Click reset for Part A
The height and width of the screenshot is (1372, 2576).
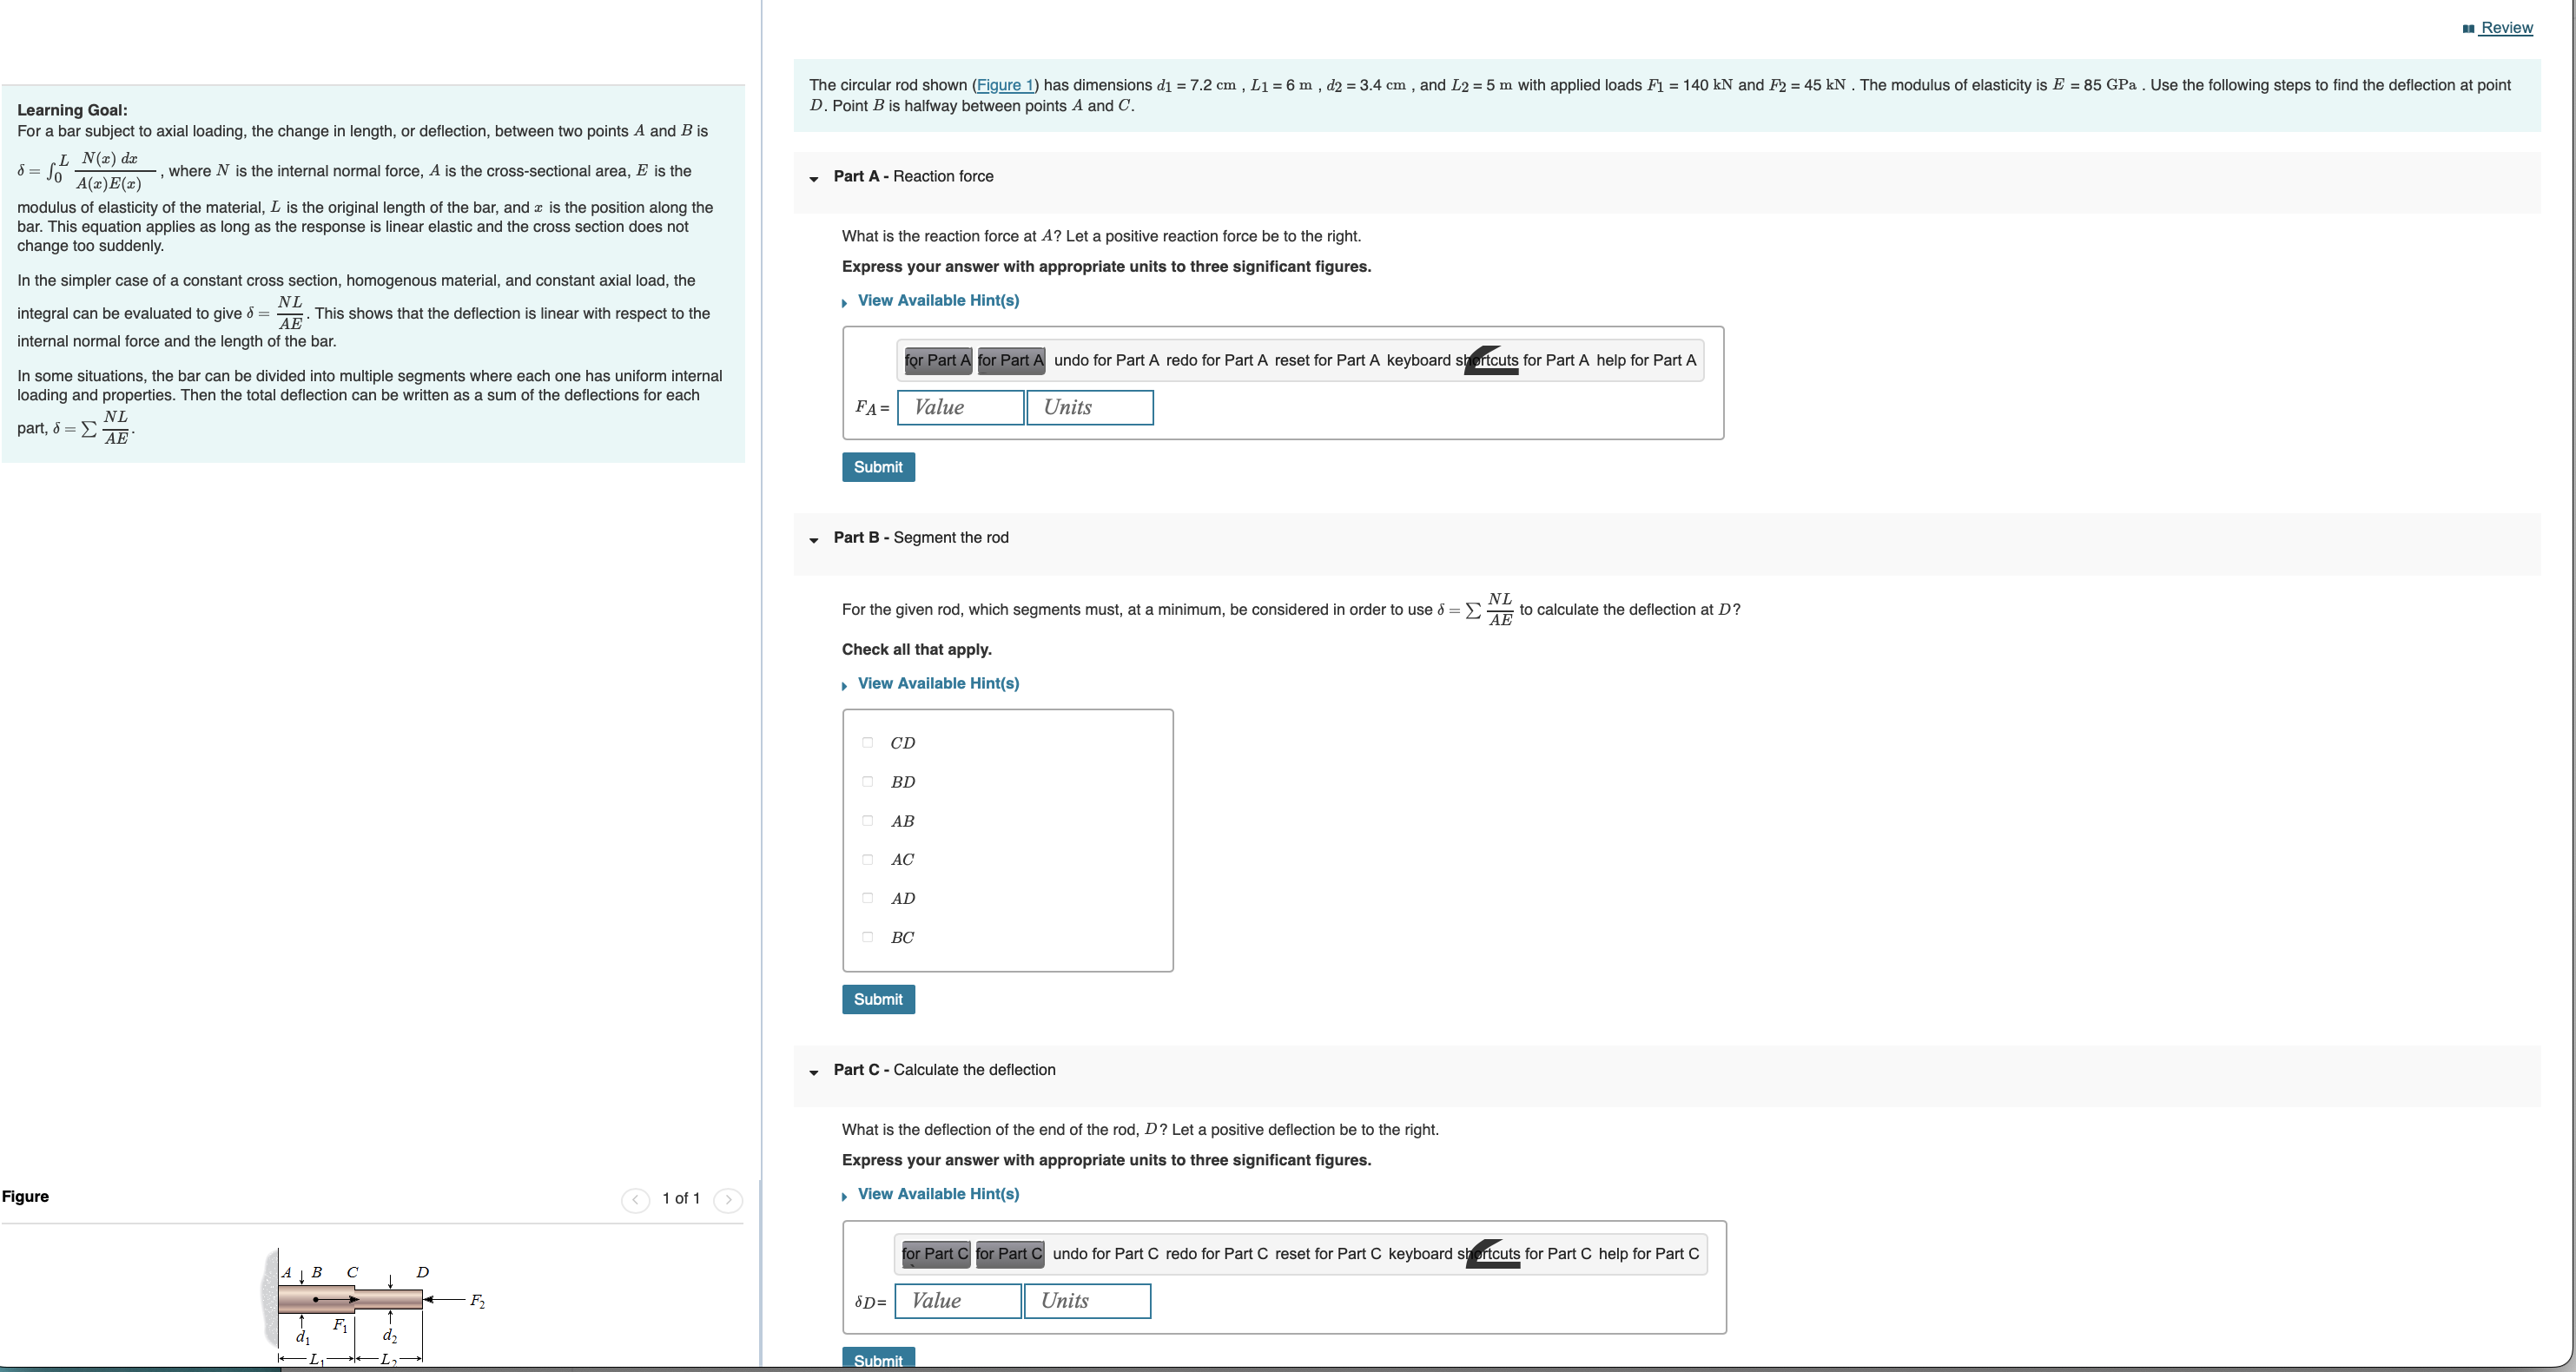click(1326, 360)
